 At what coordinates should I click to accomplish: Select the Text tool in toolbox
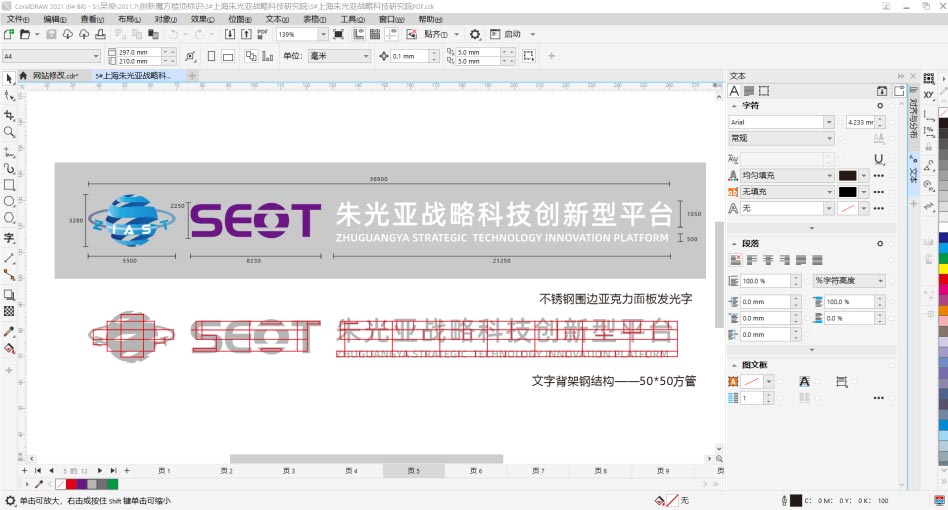(x=9, y=238)
